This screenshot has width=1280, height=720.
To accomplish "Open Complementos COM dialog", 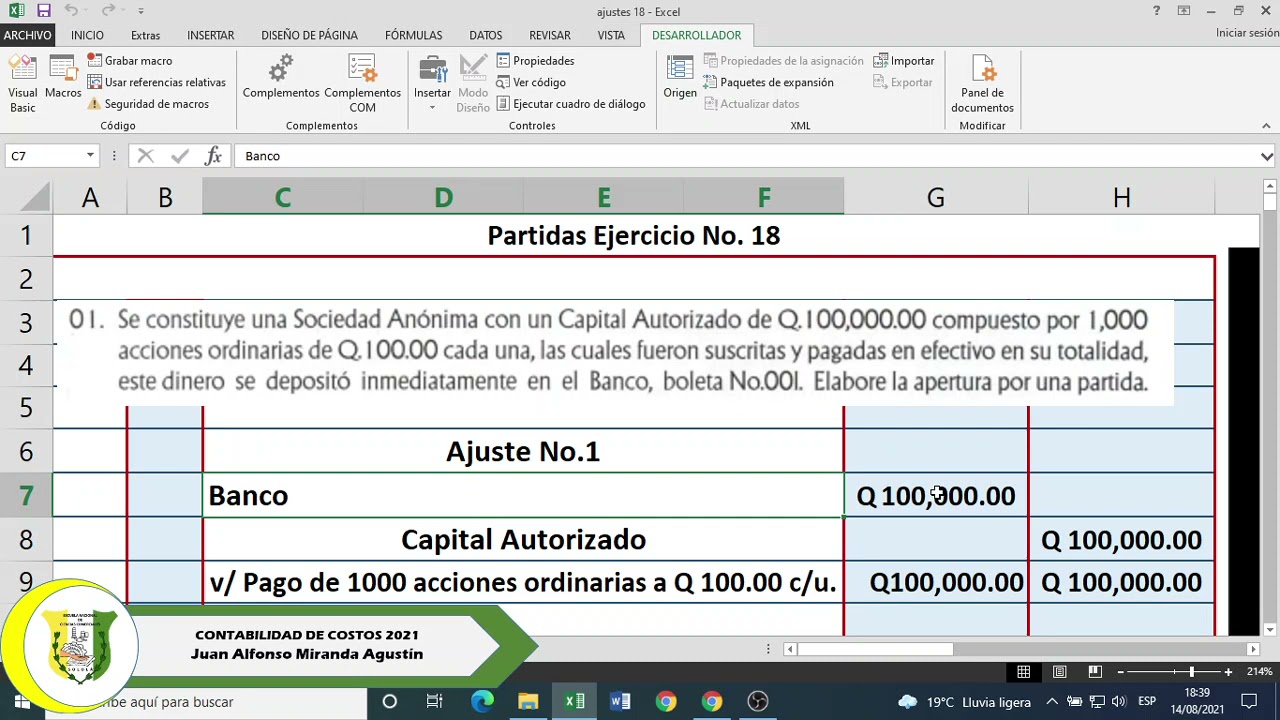I will click(x=362, y=84).
